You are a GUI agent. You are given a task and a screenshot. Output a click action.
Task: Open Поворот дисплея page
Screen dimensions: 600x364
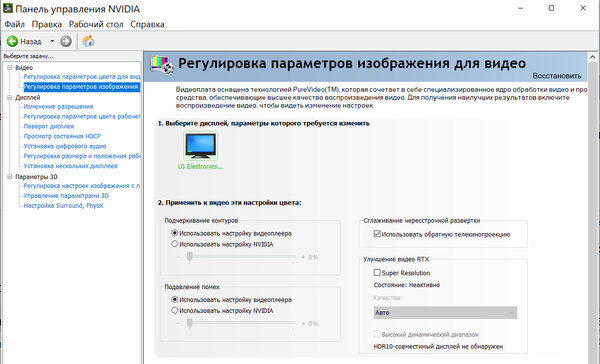(49, 126)
